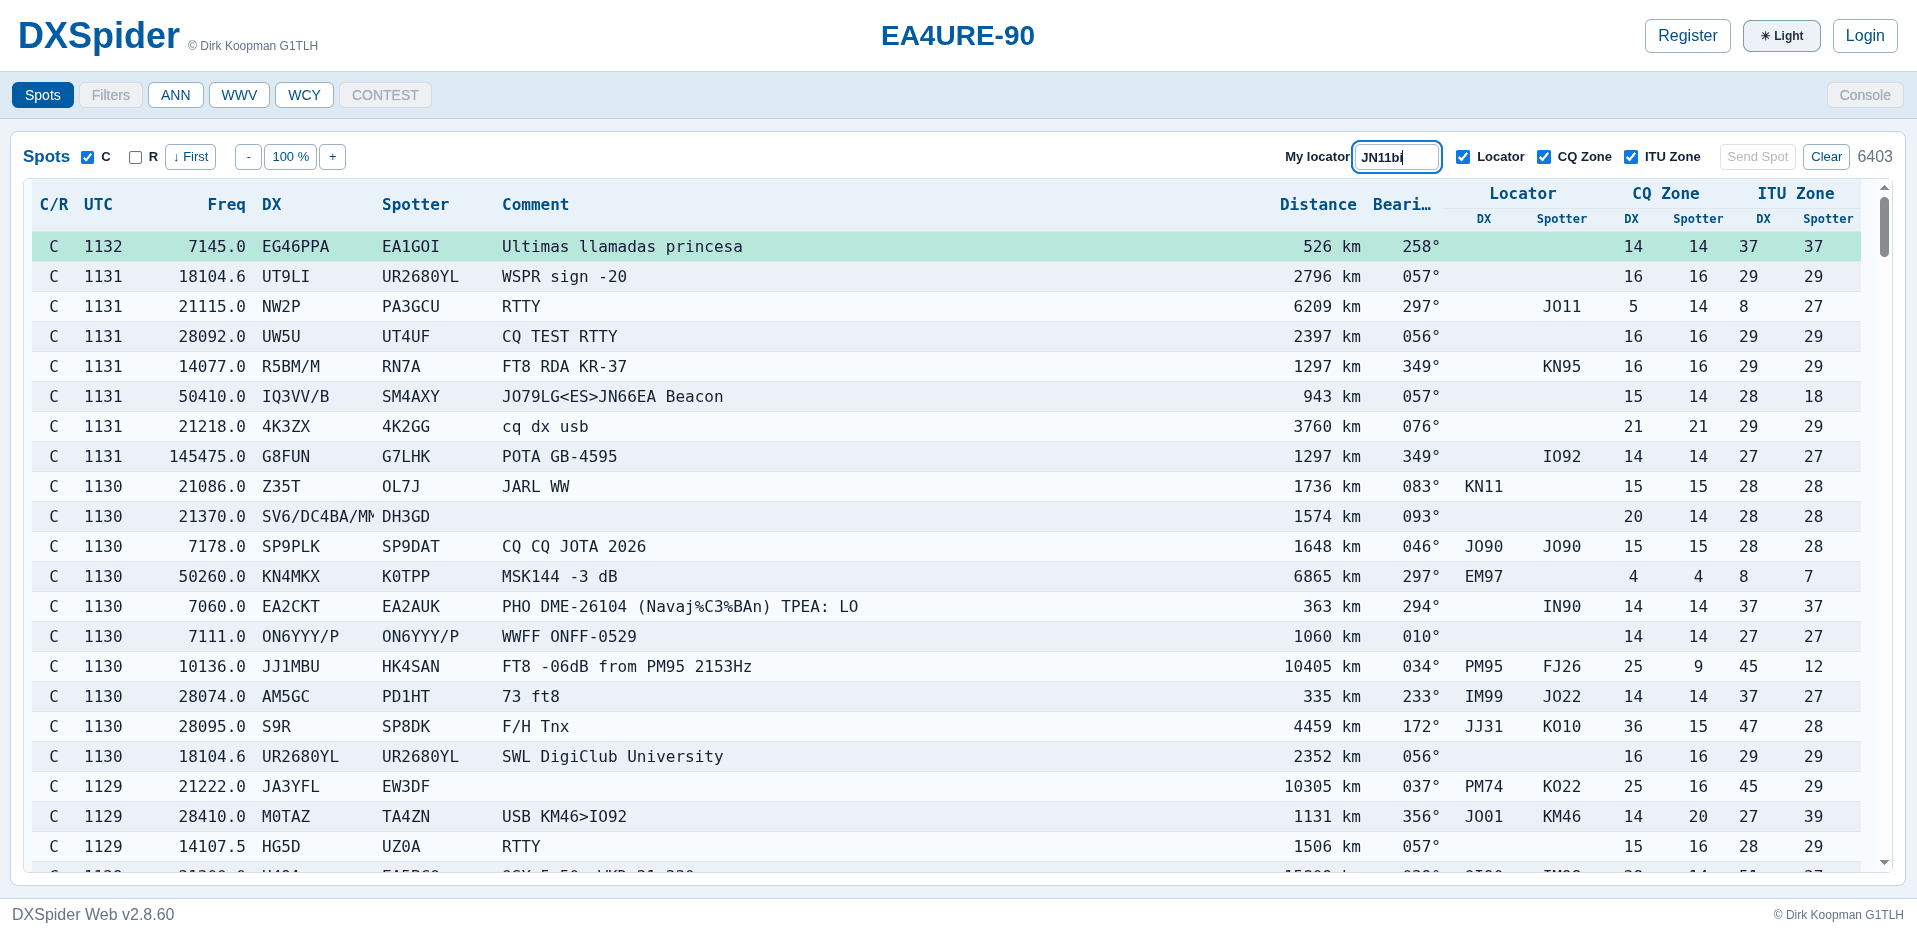Toggle the Light theme button

[1781, 36]
